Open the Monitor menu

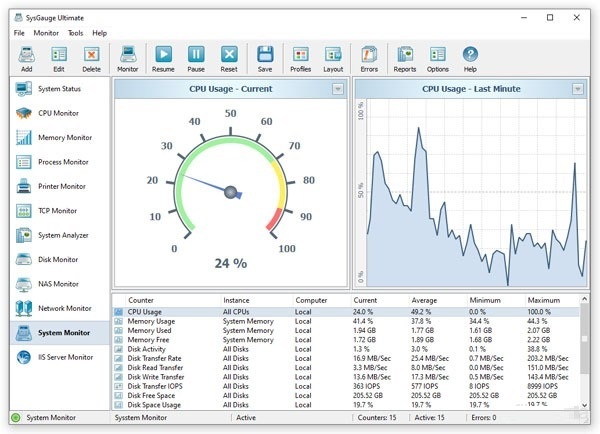pyautogui.click(x=46, y=33)
